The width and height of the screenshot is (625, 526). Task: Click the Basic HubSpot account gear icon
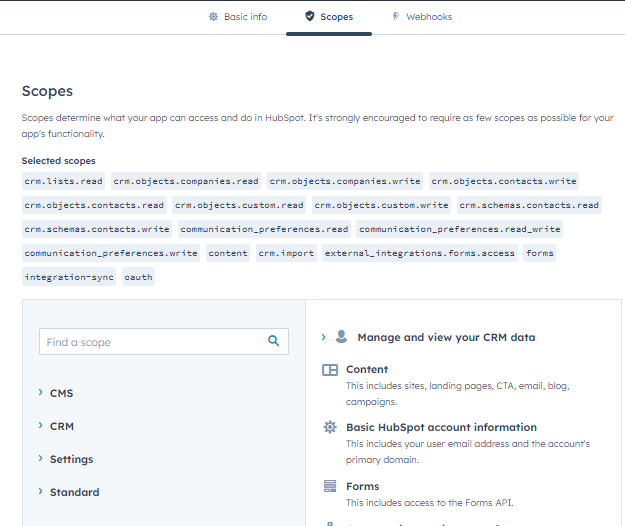[x=330, y=427]
